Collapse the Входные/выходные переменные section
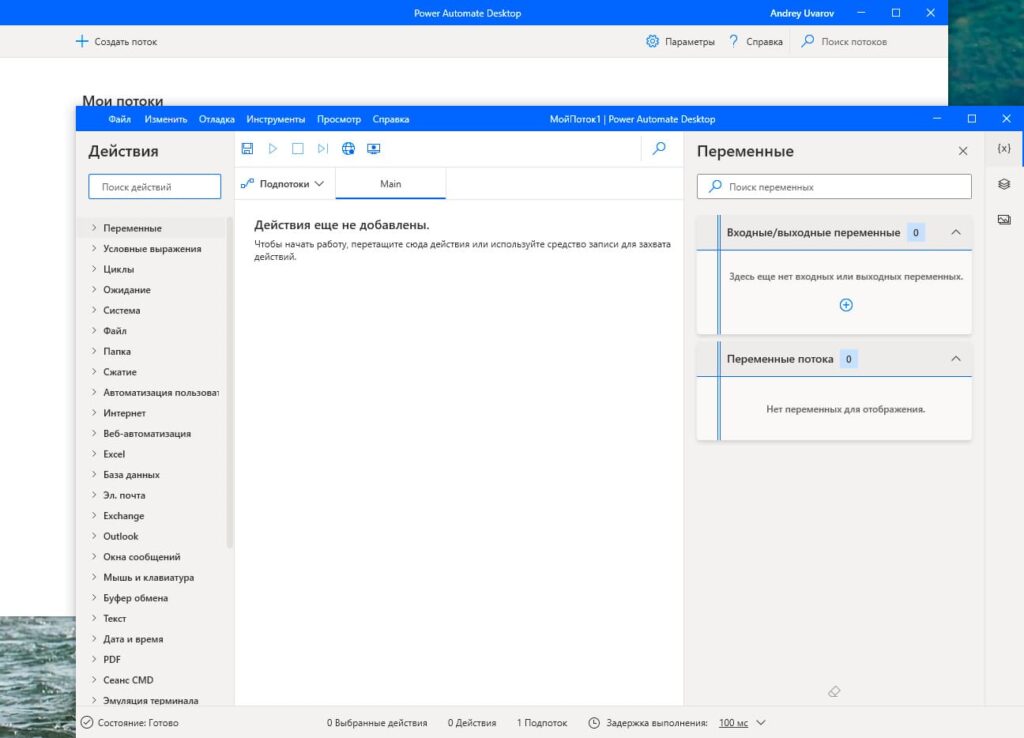The height and width of the screenshot is (738, 1024). pyautogui.click(x=955, y=232)
